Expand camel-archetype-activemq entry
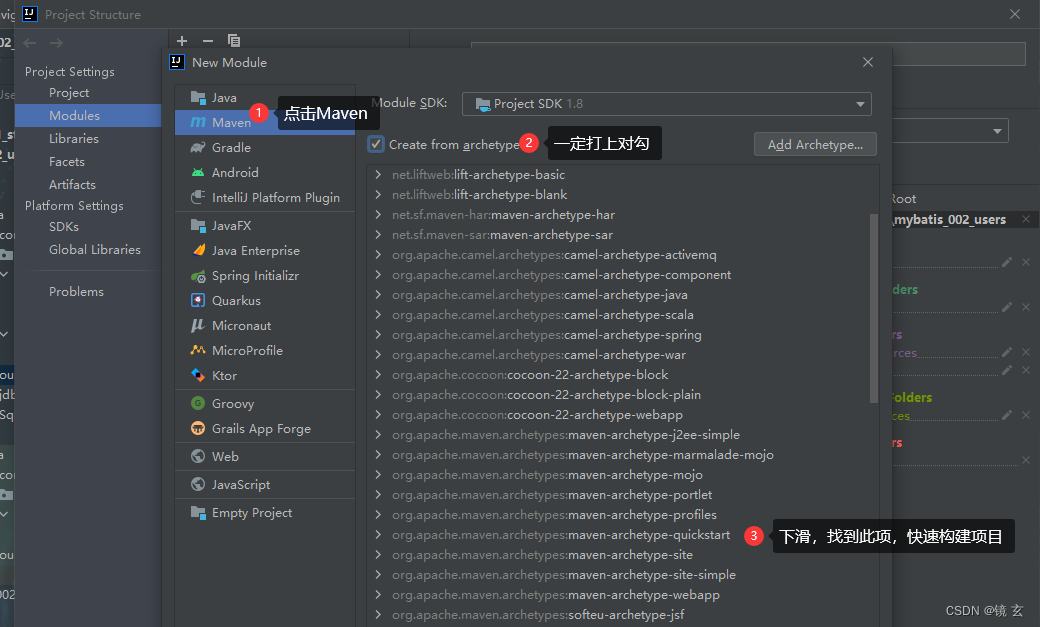1040x627 pixels. [378, 255]
